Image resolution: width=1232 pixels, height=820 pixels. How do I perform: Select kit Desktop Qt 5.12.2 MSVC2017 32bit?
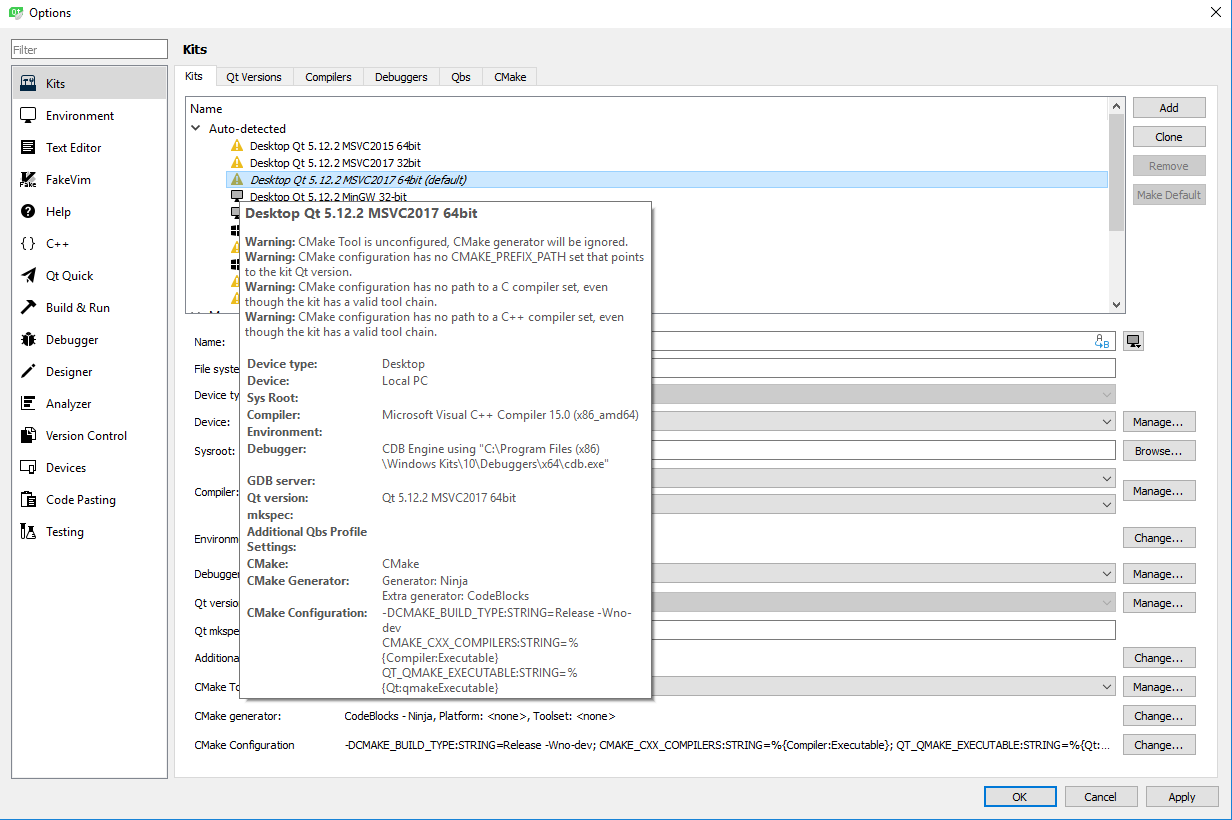click(334, 163)
